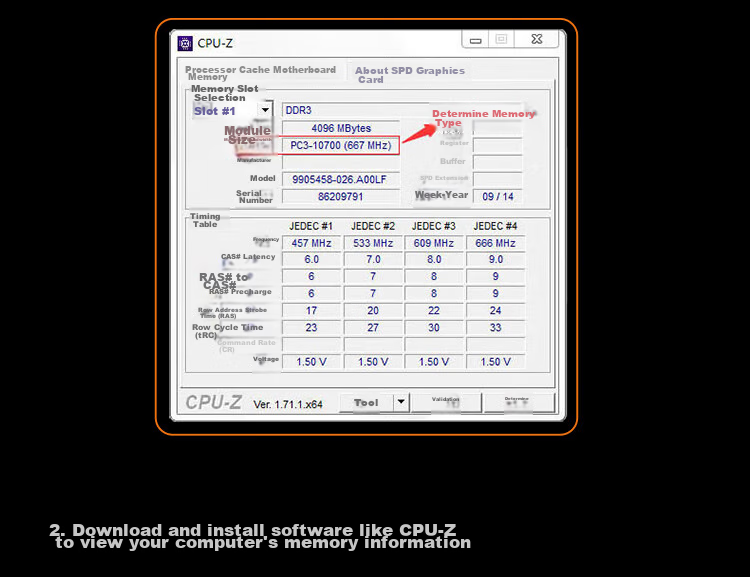Click the version text Ver. 1.71.1.x64
This screenshot has height=577, width=750.
click(288, 404)
